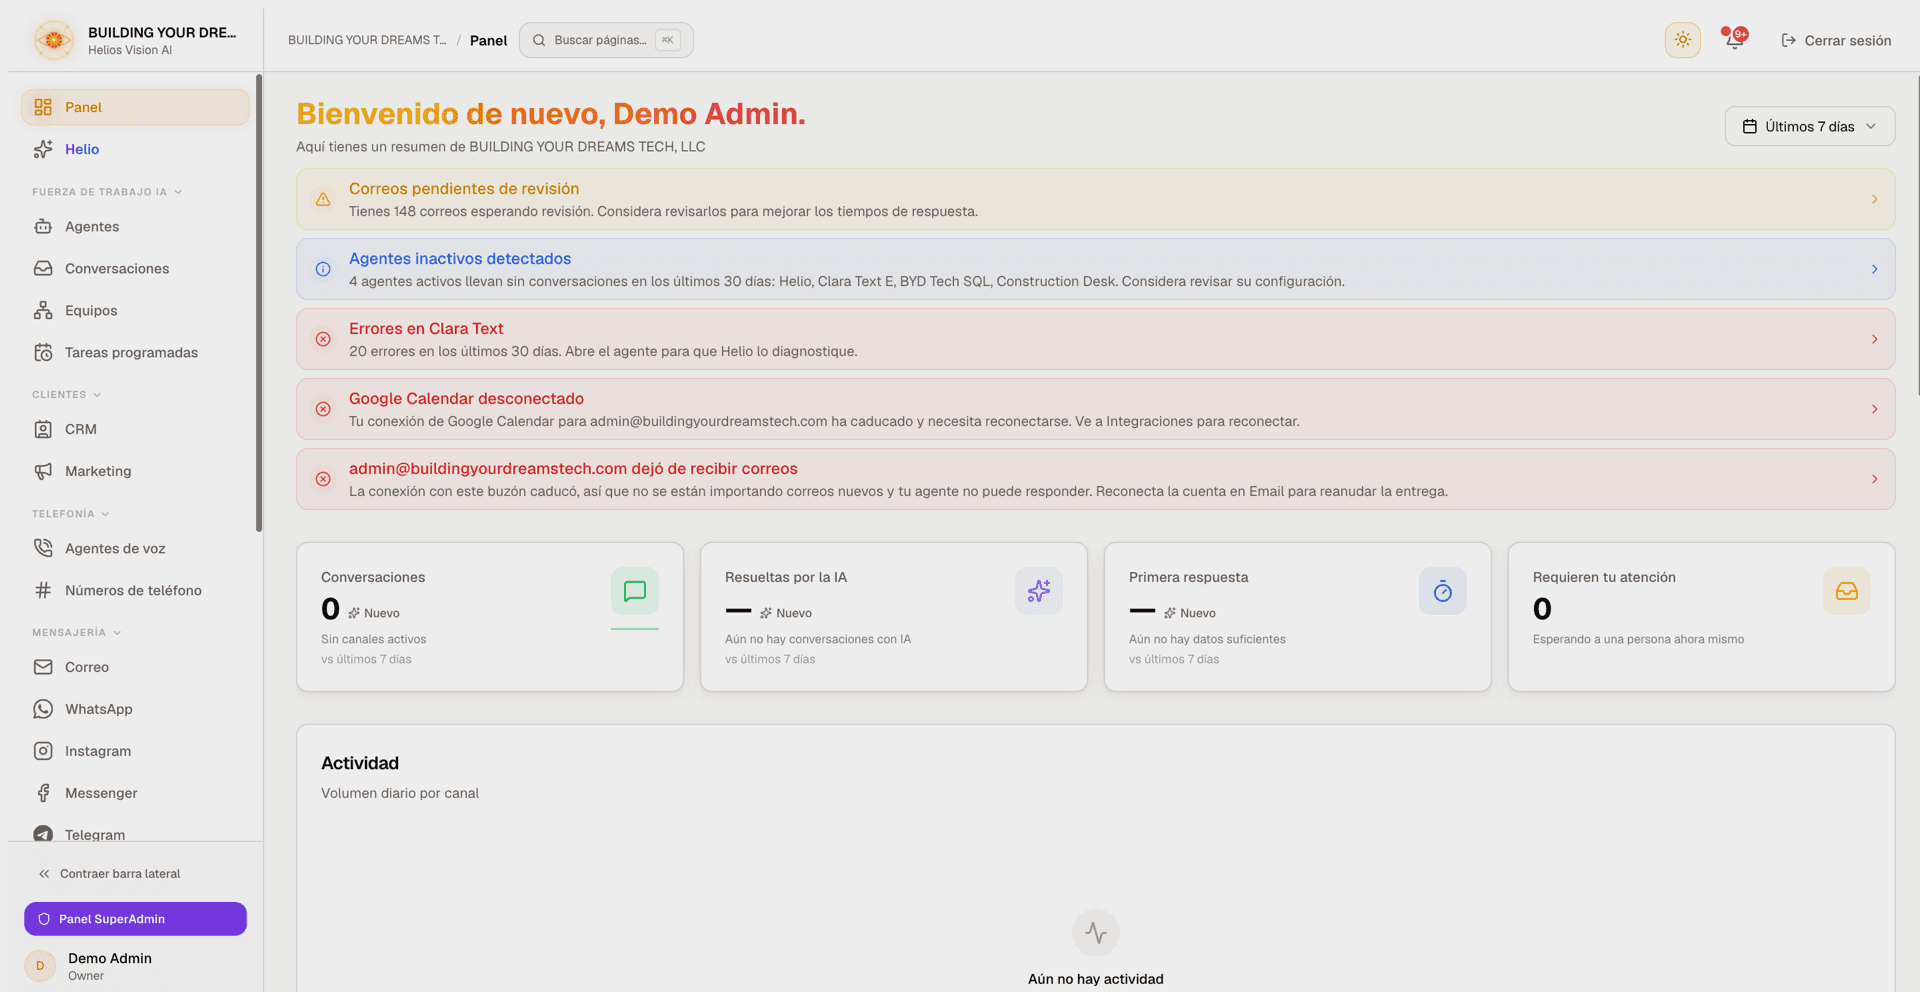
Task: Expand chevron on Agentes inactivos detectados alert
Action: 1875,269
